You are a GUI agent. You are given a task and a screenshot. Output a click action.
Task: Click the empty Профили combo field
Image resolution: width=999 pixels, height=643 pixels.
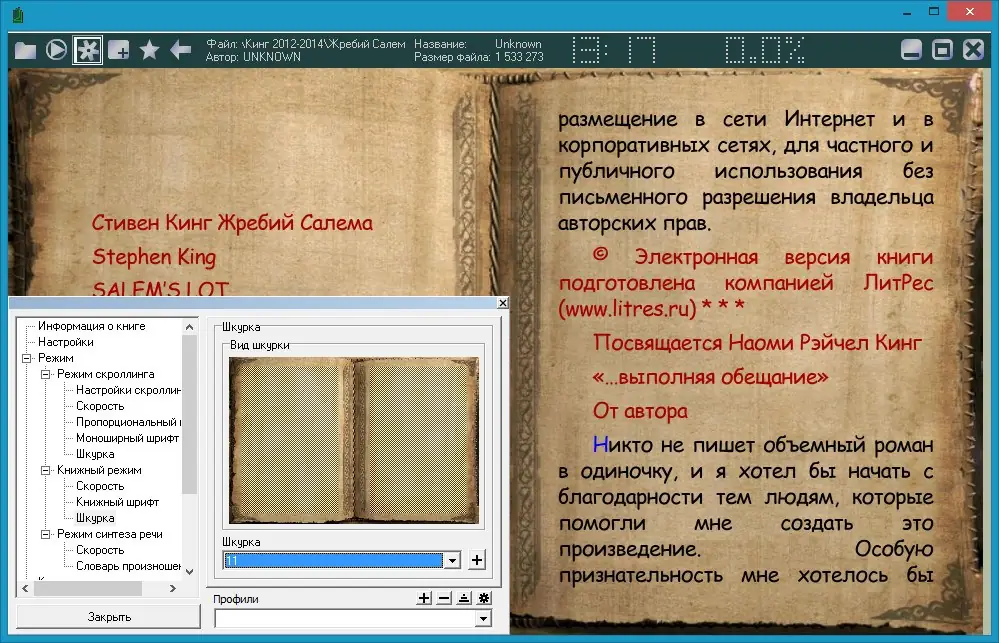(345, 618)
